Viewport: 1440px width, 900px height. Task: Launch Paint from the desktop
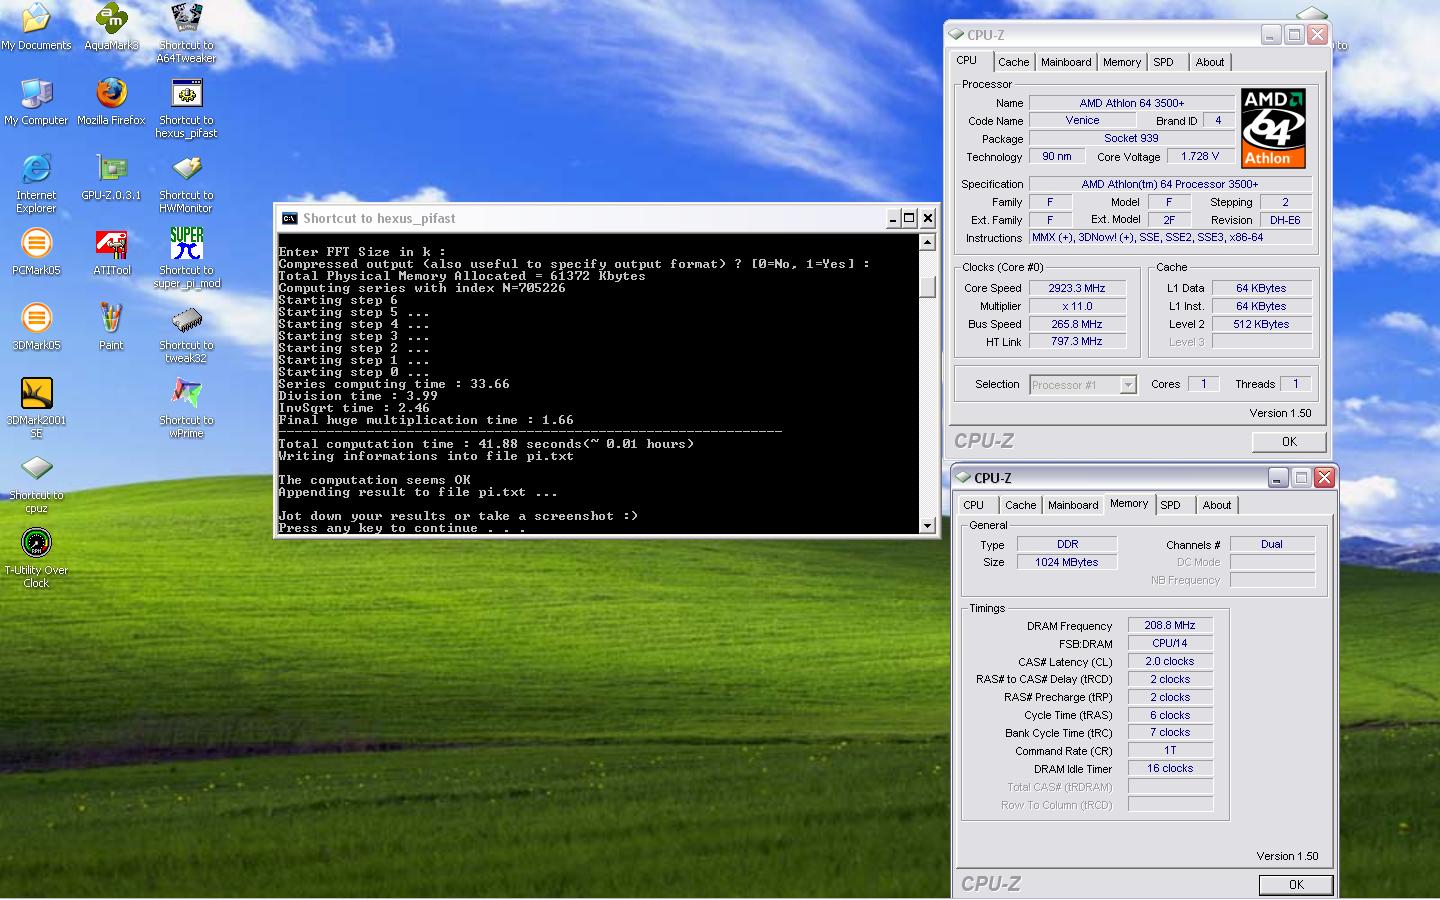111,327
